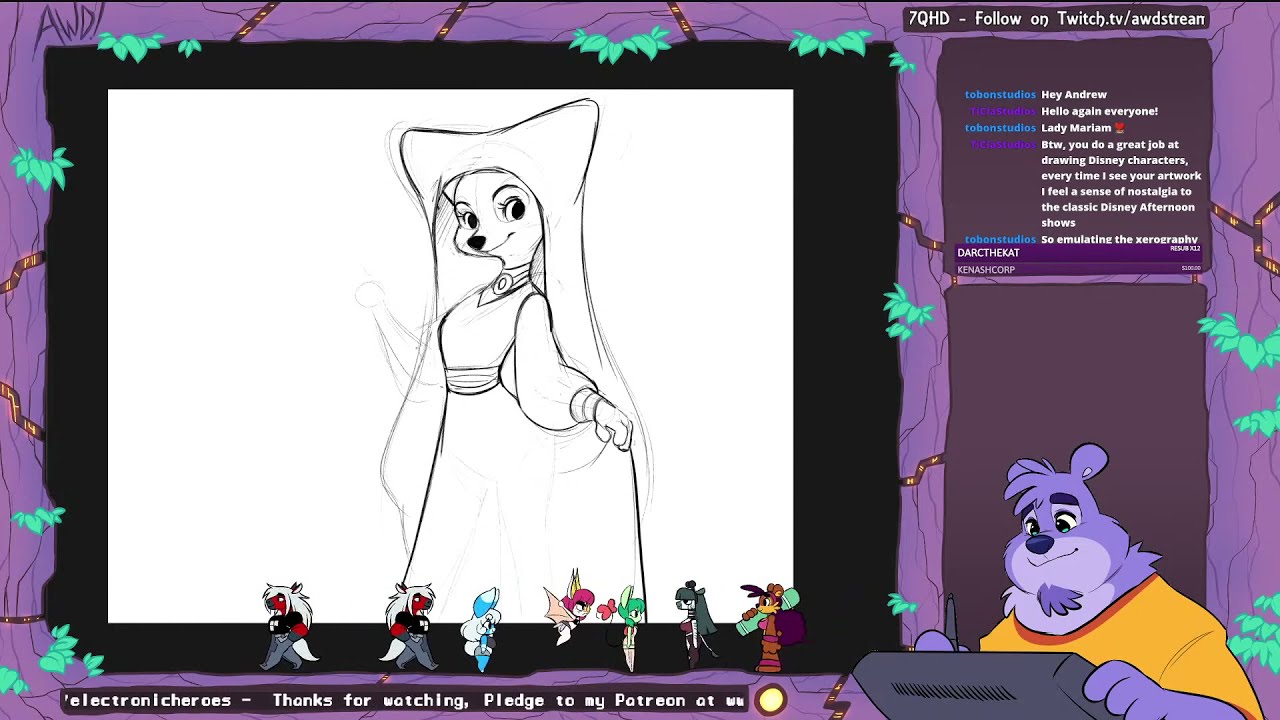This screenshot has height=720, width=1280.
Task: Click tobonstudios beside 'Lady Mariam'
Action: pos(1000,128)
